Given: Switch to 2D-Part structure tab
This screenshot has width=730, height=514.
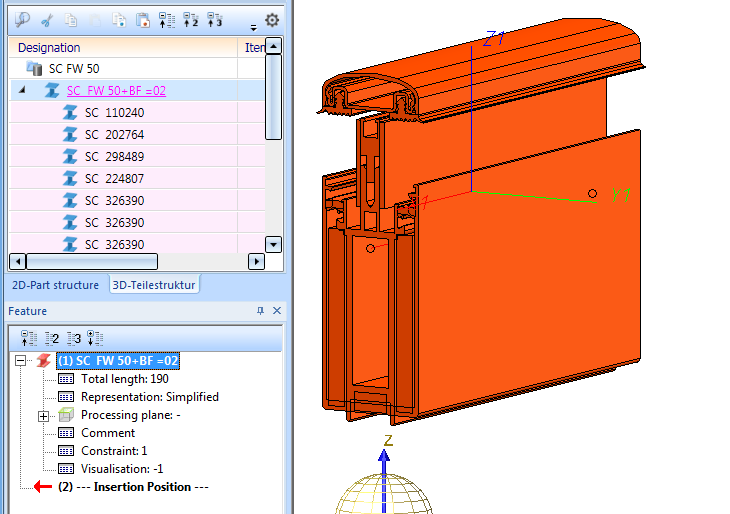Looking at the screenshot, I should click(55, 285).
